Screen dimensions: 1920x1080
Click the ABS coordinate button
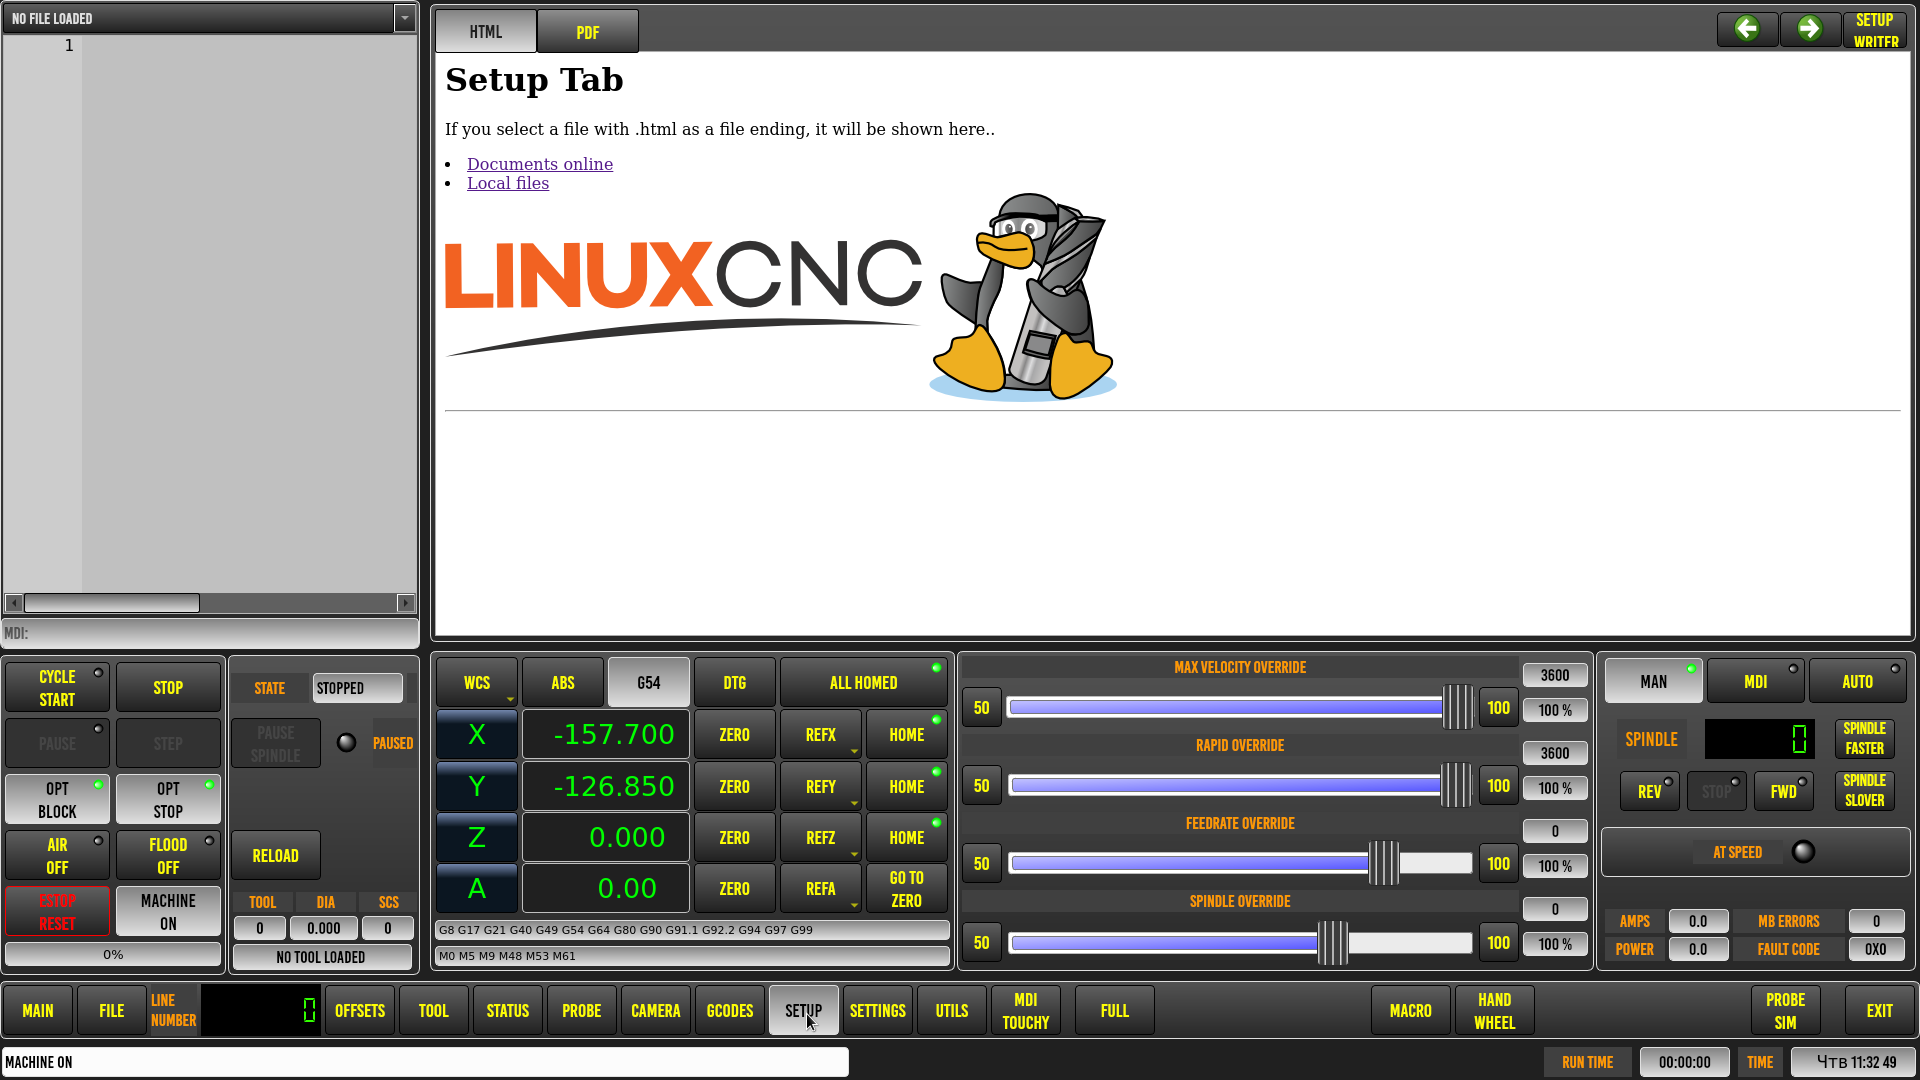click(563, 683)
